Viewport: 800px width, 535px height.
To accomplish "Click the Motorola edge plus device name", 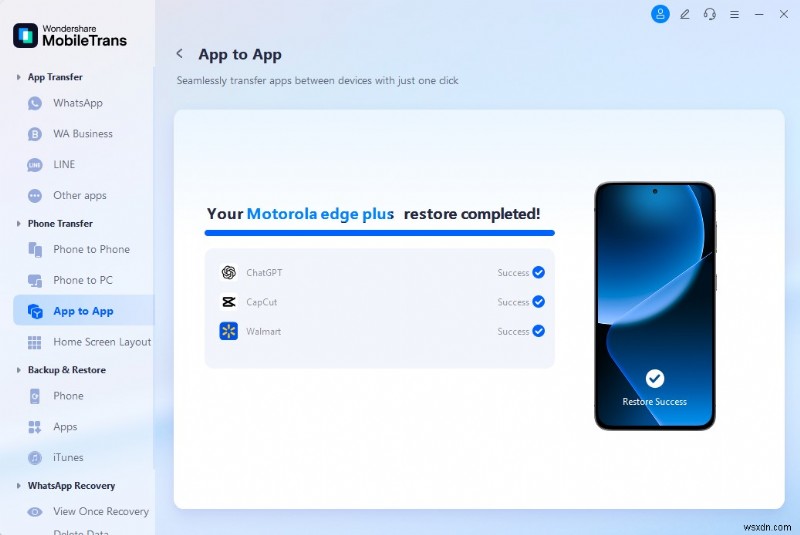I will point(320,214).
